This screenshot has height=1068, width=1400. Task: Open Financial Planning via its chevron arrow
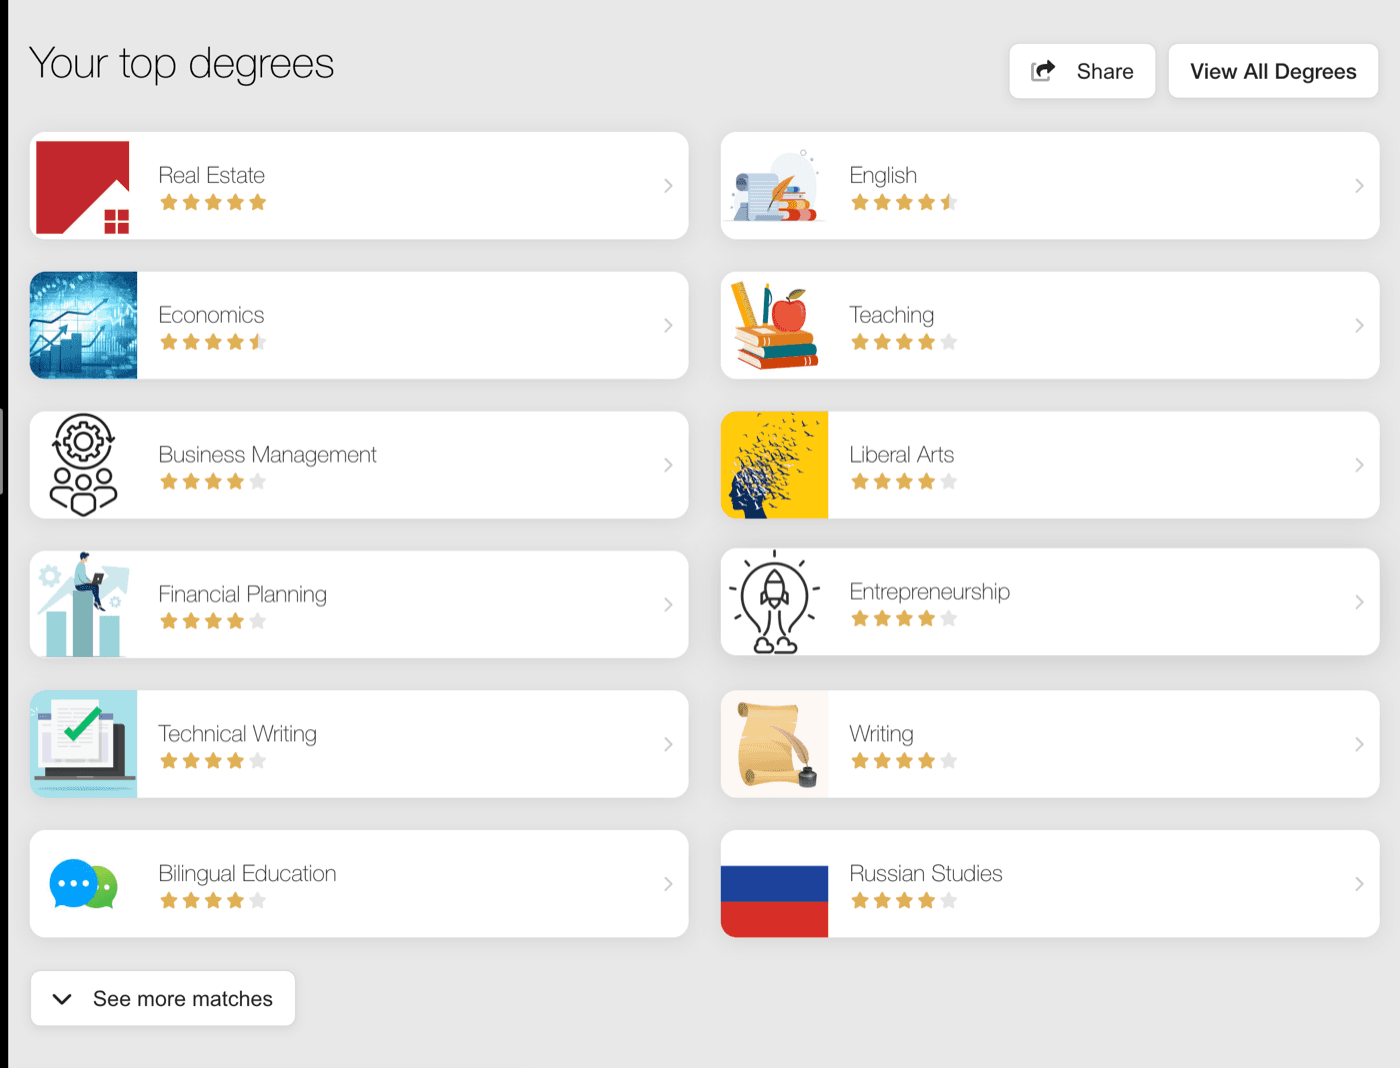668,604
